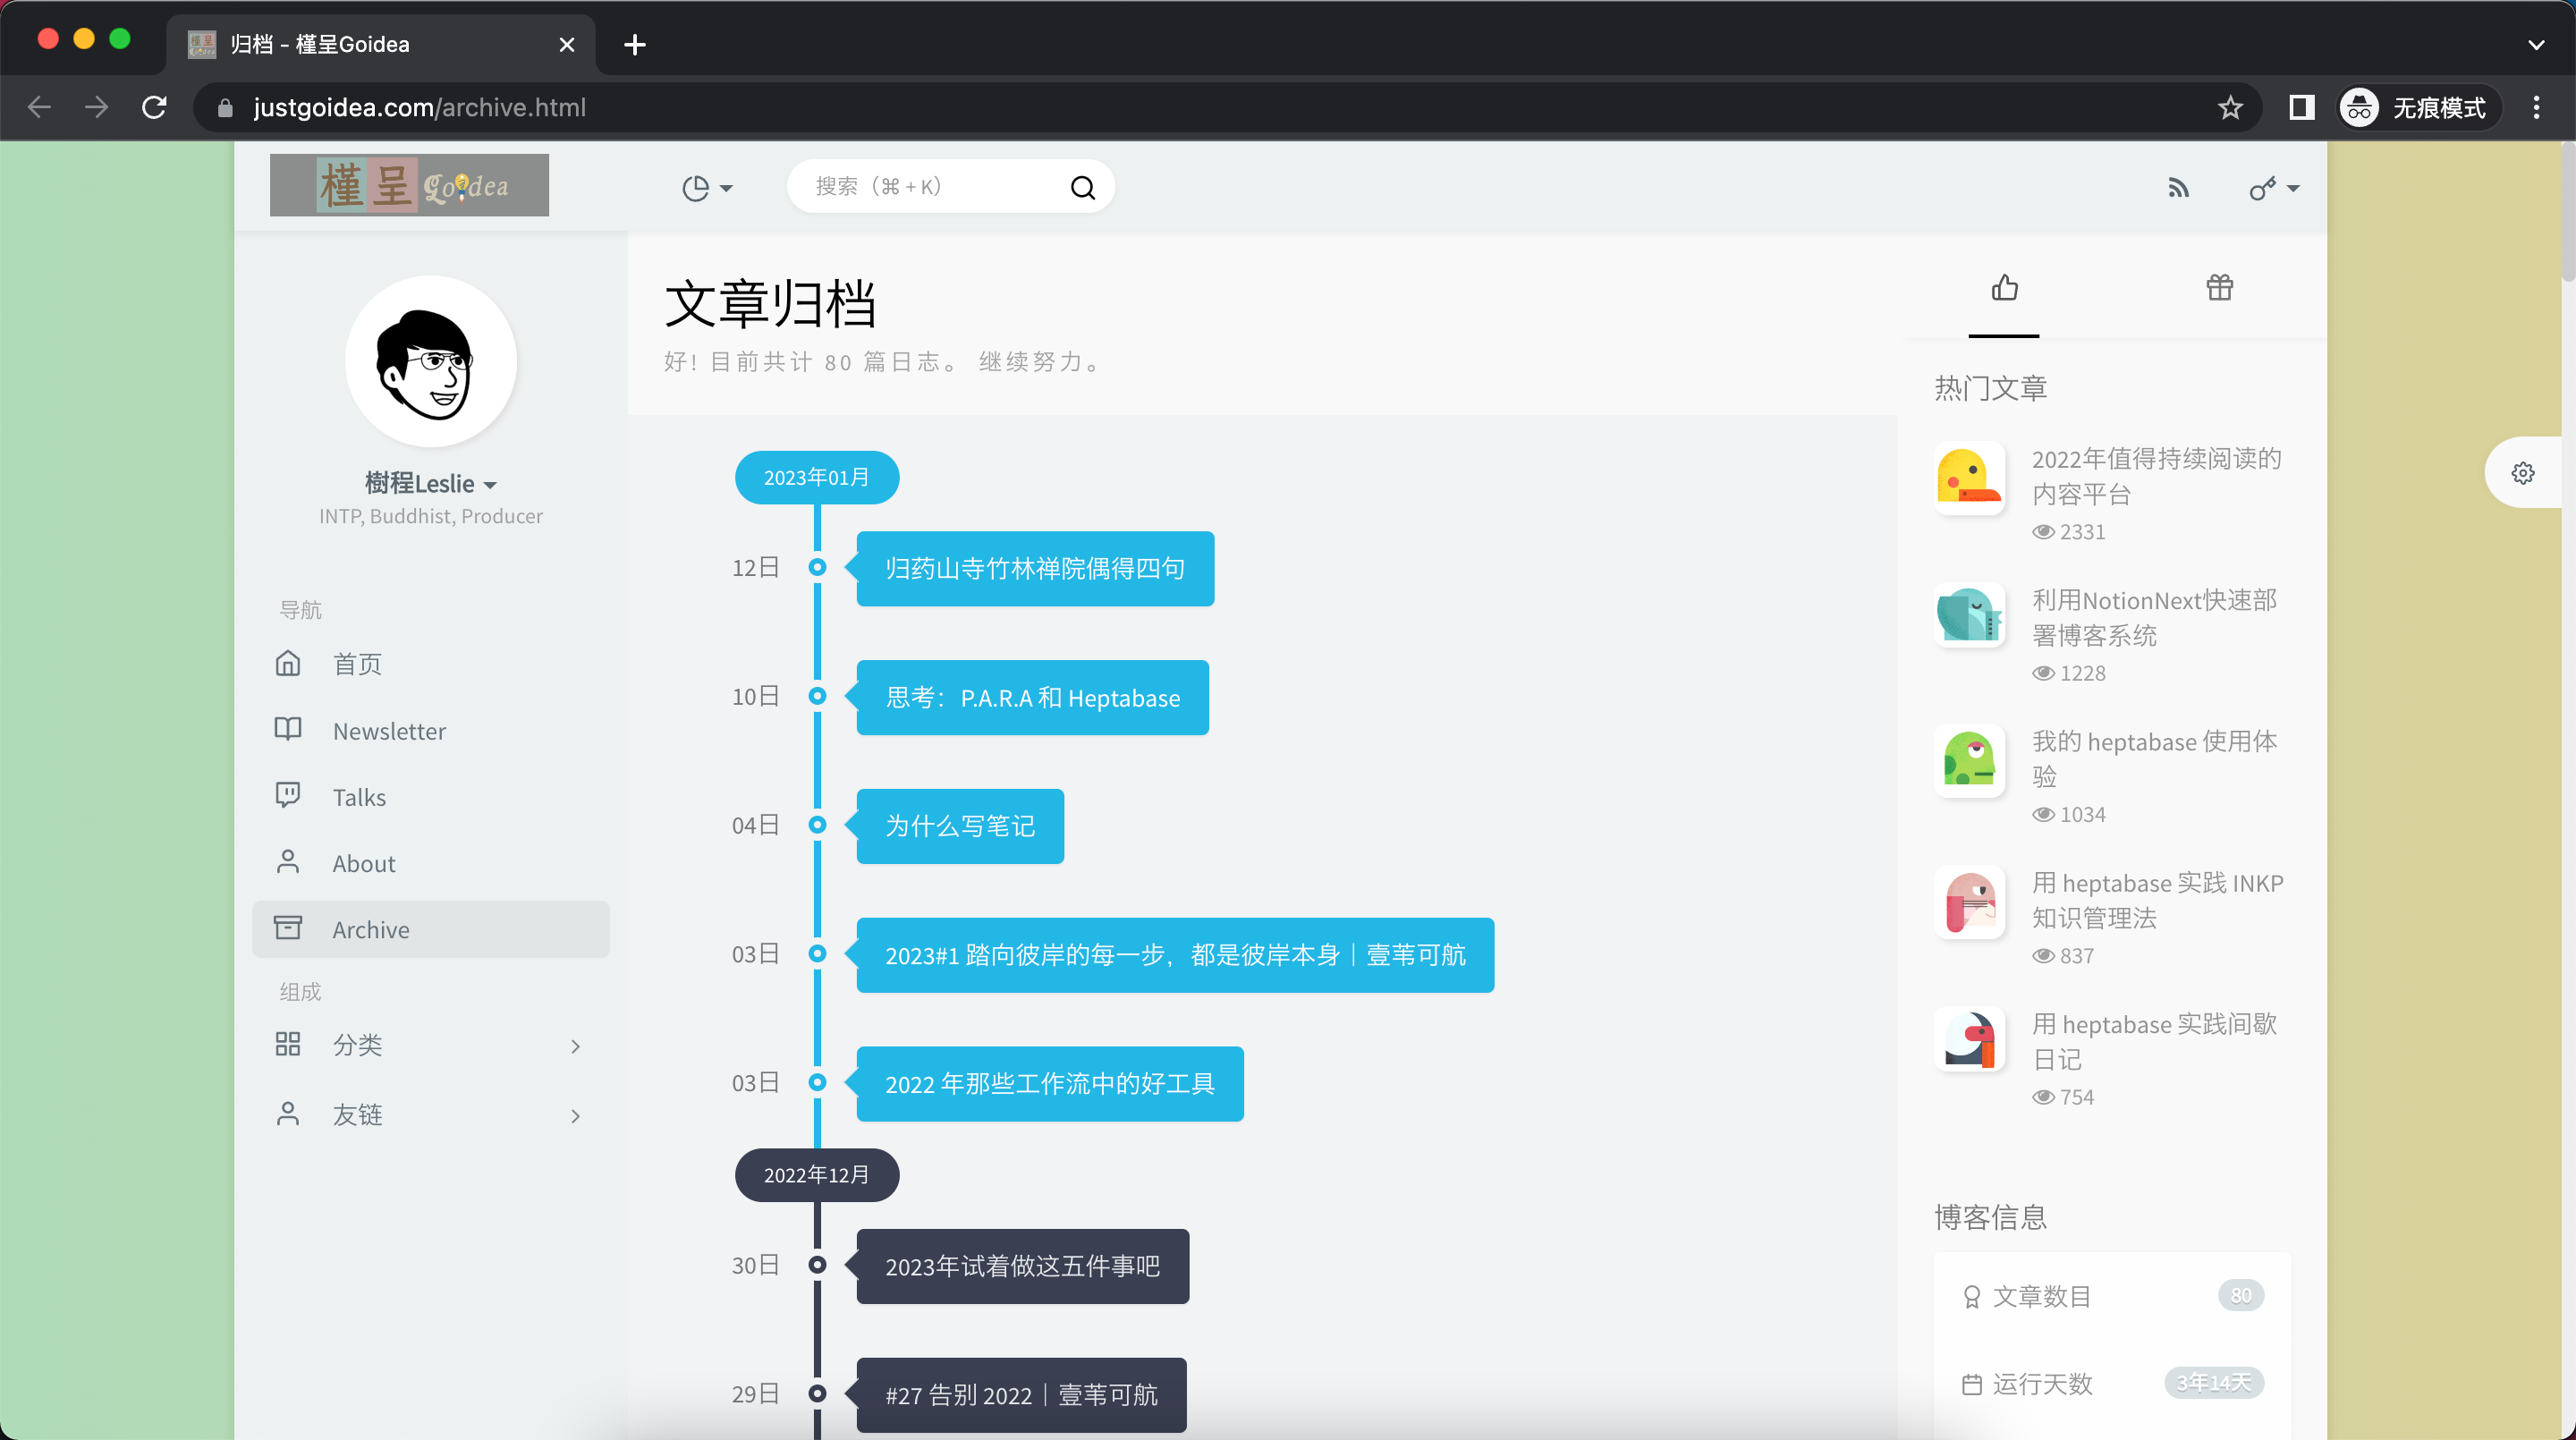Go to 首页 navigation link
2576x1440 pixels.
coord(431,664)
